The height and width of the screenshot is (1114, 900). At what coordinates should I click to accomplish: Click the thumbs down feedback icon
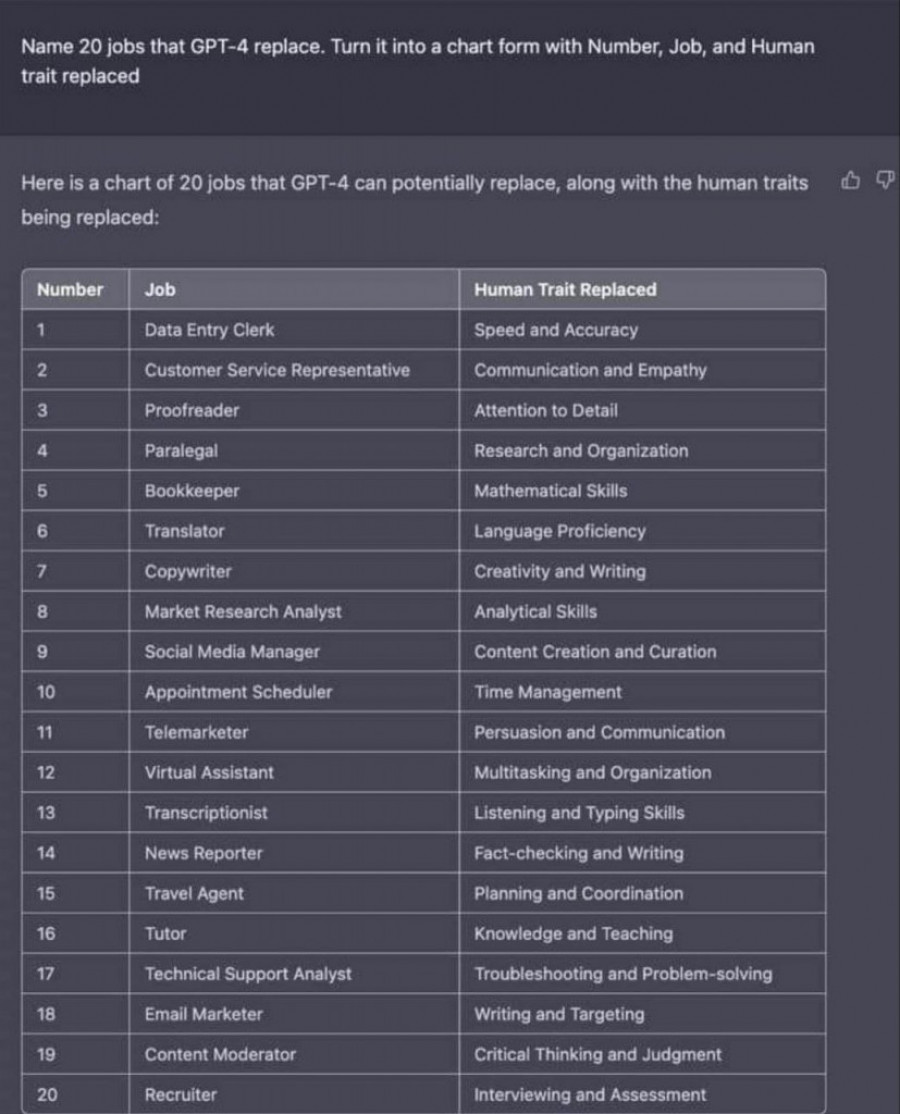click(884, 181)
